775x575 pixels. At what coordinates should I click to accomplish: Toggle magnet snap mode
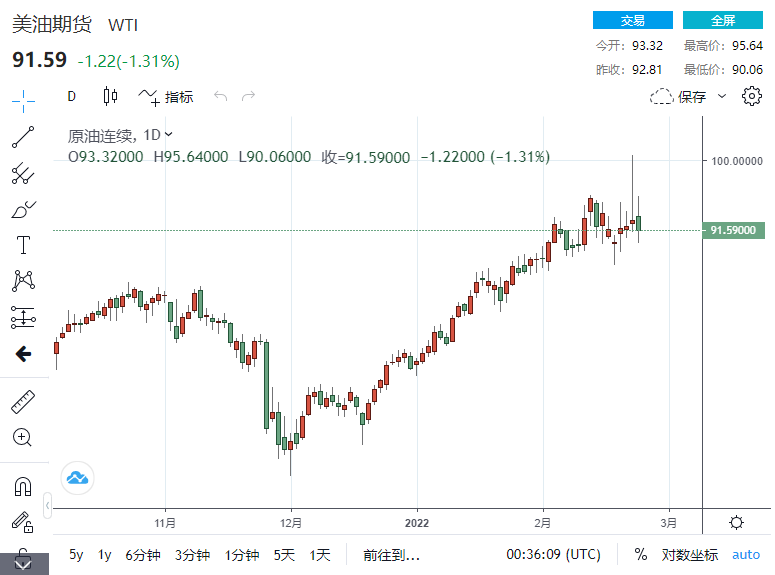tap(22, 487)
